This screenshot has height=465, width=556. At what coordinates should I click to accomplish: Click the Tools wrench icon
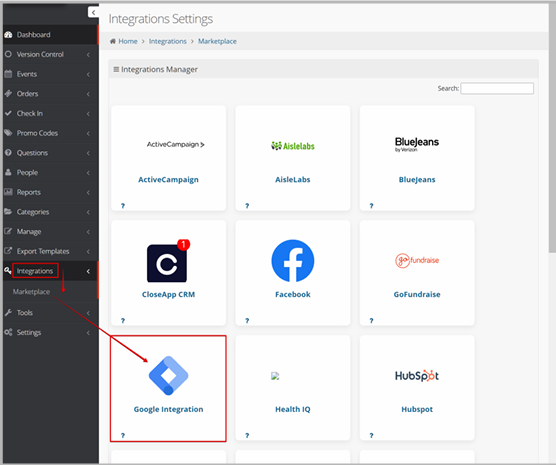8,312
